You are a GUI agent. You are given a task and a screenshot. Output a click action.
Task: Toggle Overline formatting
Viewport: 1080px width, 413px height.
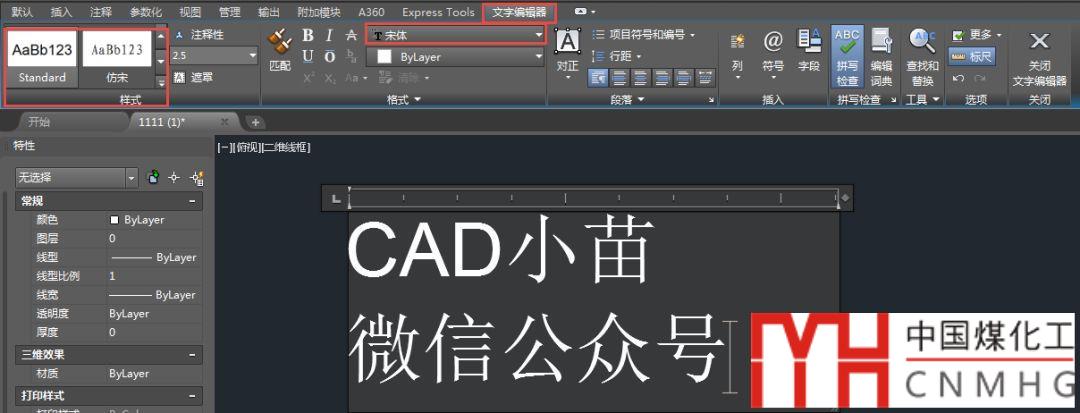point(329,56)
